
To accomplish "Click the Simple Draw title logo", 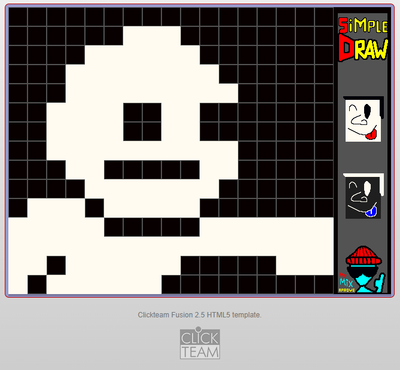I will point(363,39).
